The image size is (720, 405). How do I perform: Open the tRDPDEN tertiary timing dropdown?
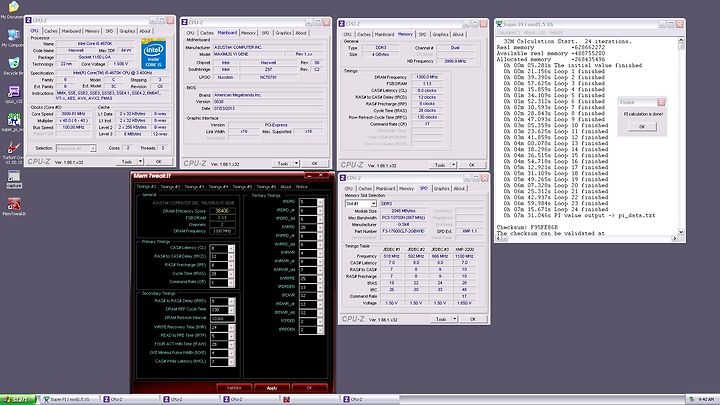pos(320,287)
